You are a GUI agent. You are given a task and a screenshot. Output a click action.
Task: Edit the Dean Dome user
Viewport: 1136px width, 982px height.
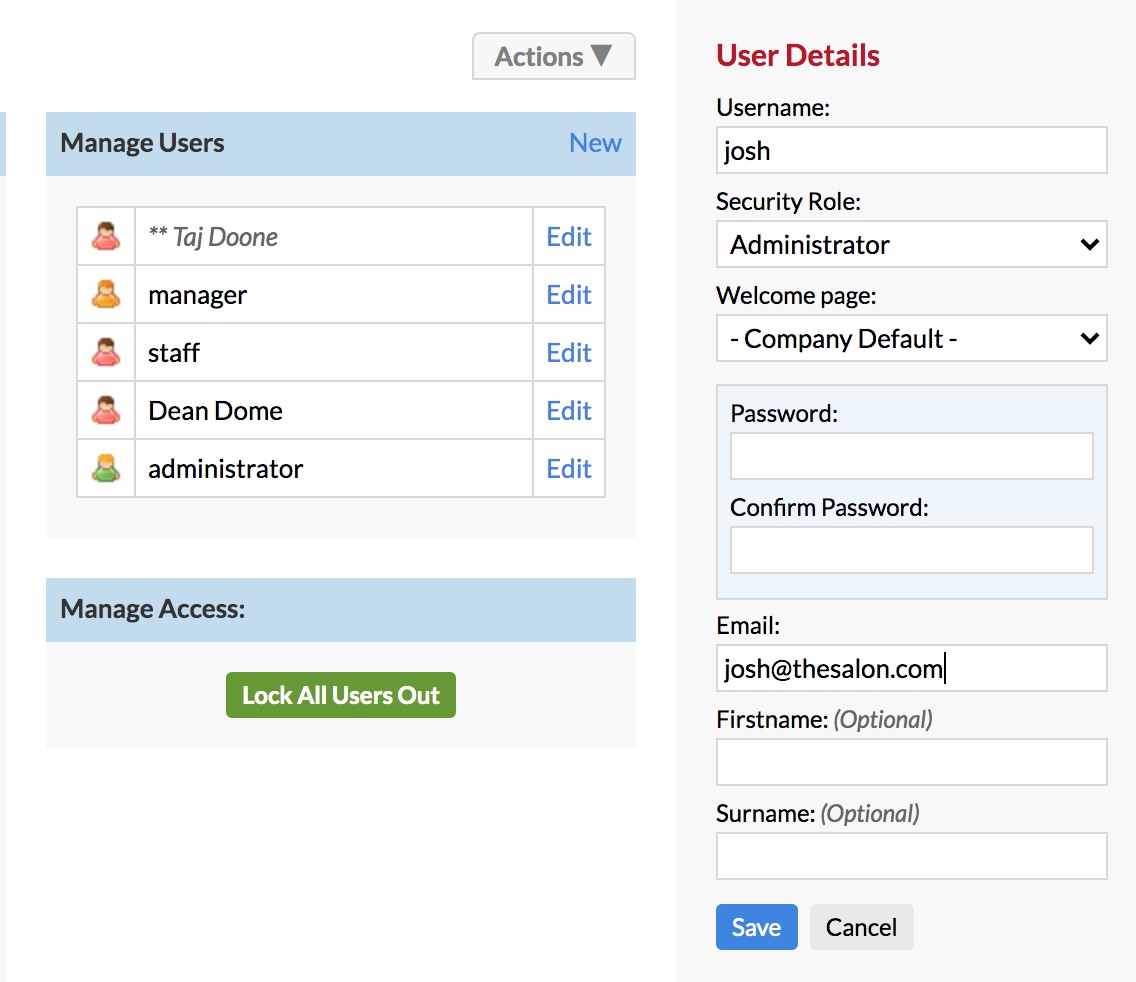click(x=569, y=411)
